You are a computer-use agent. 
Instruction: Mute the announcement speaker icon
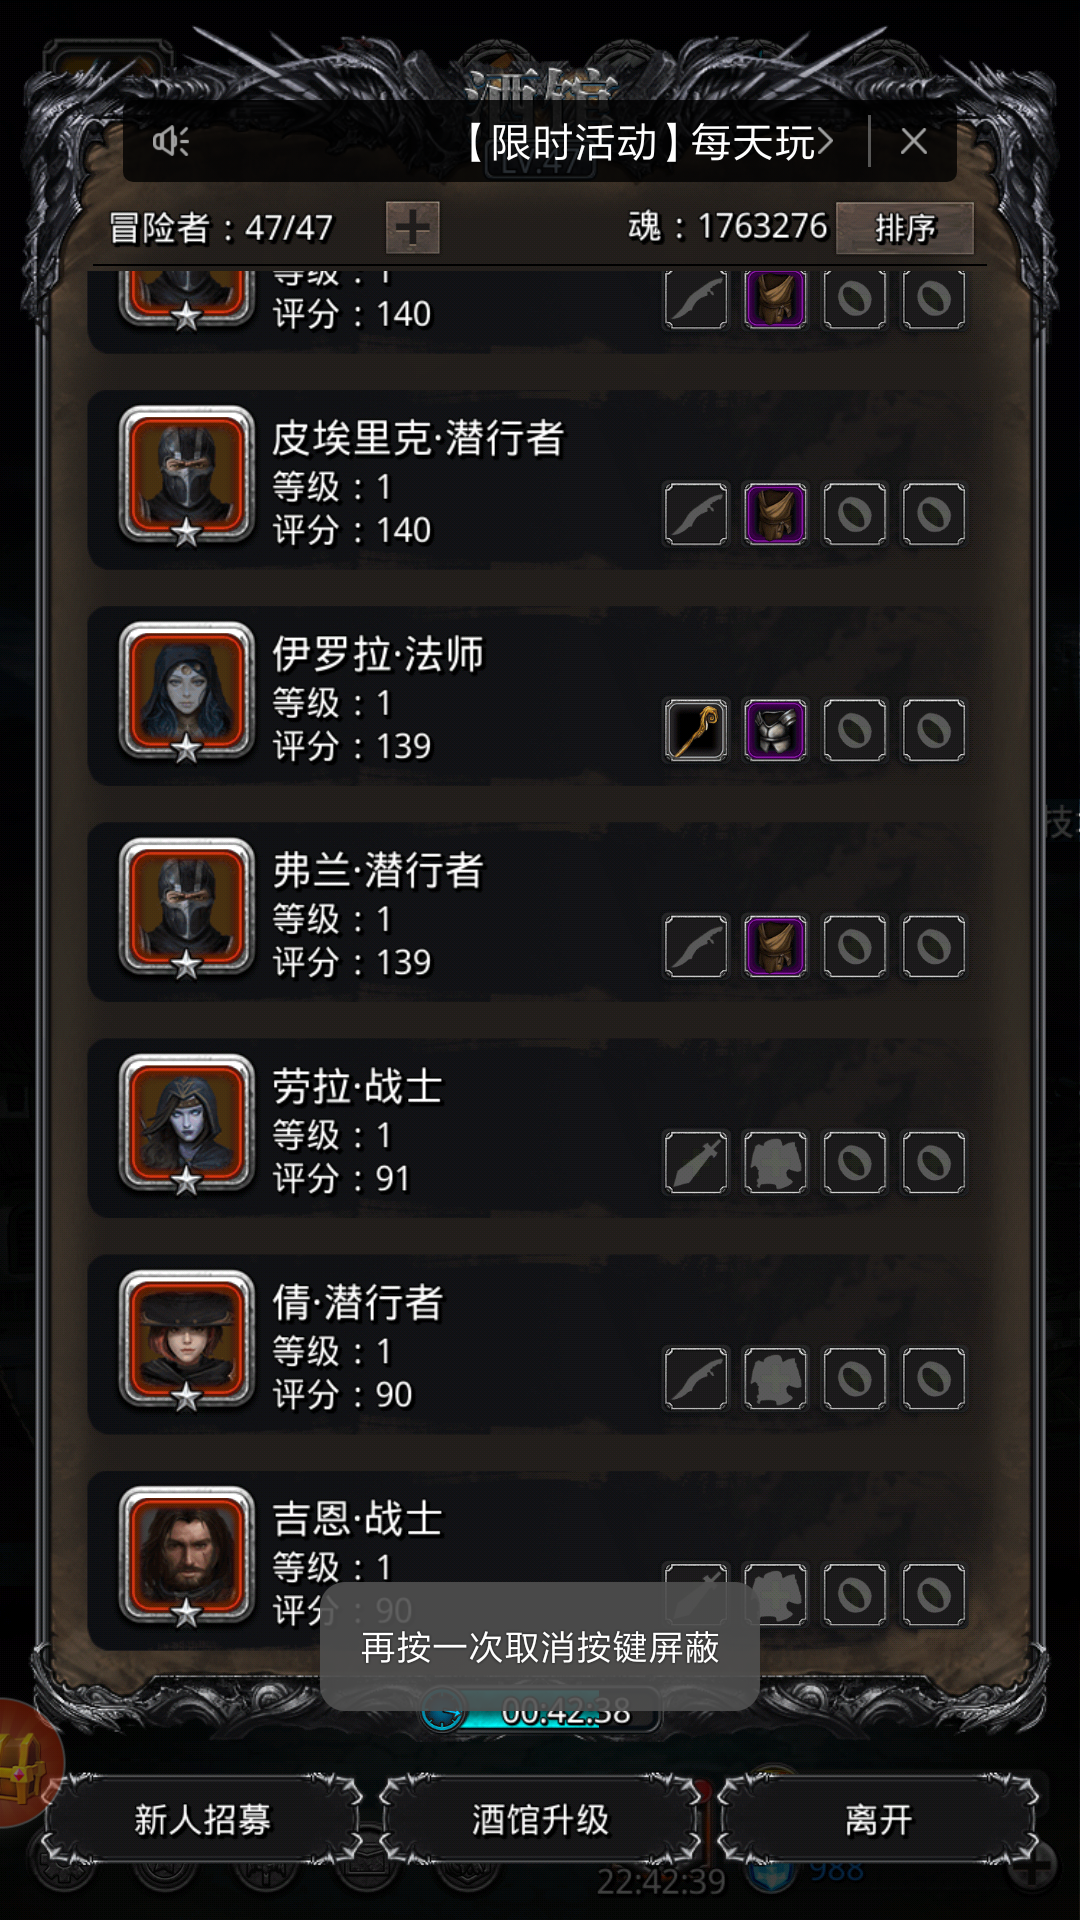click(171, 142)
